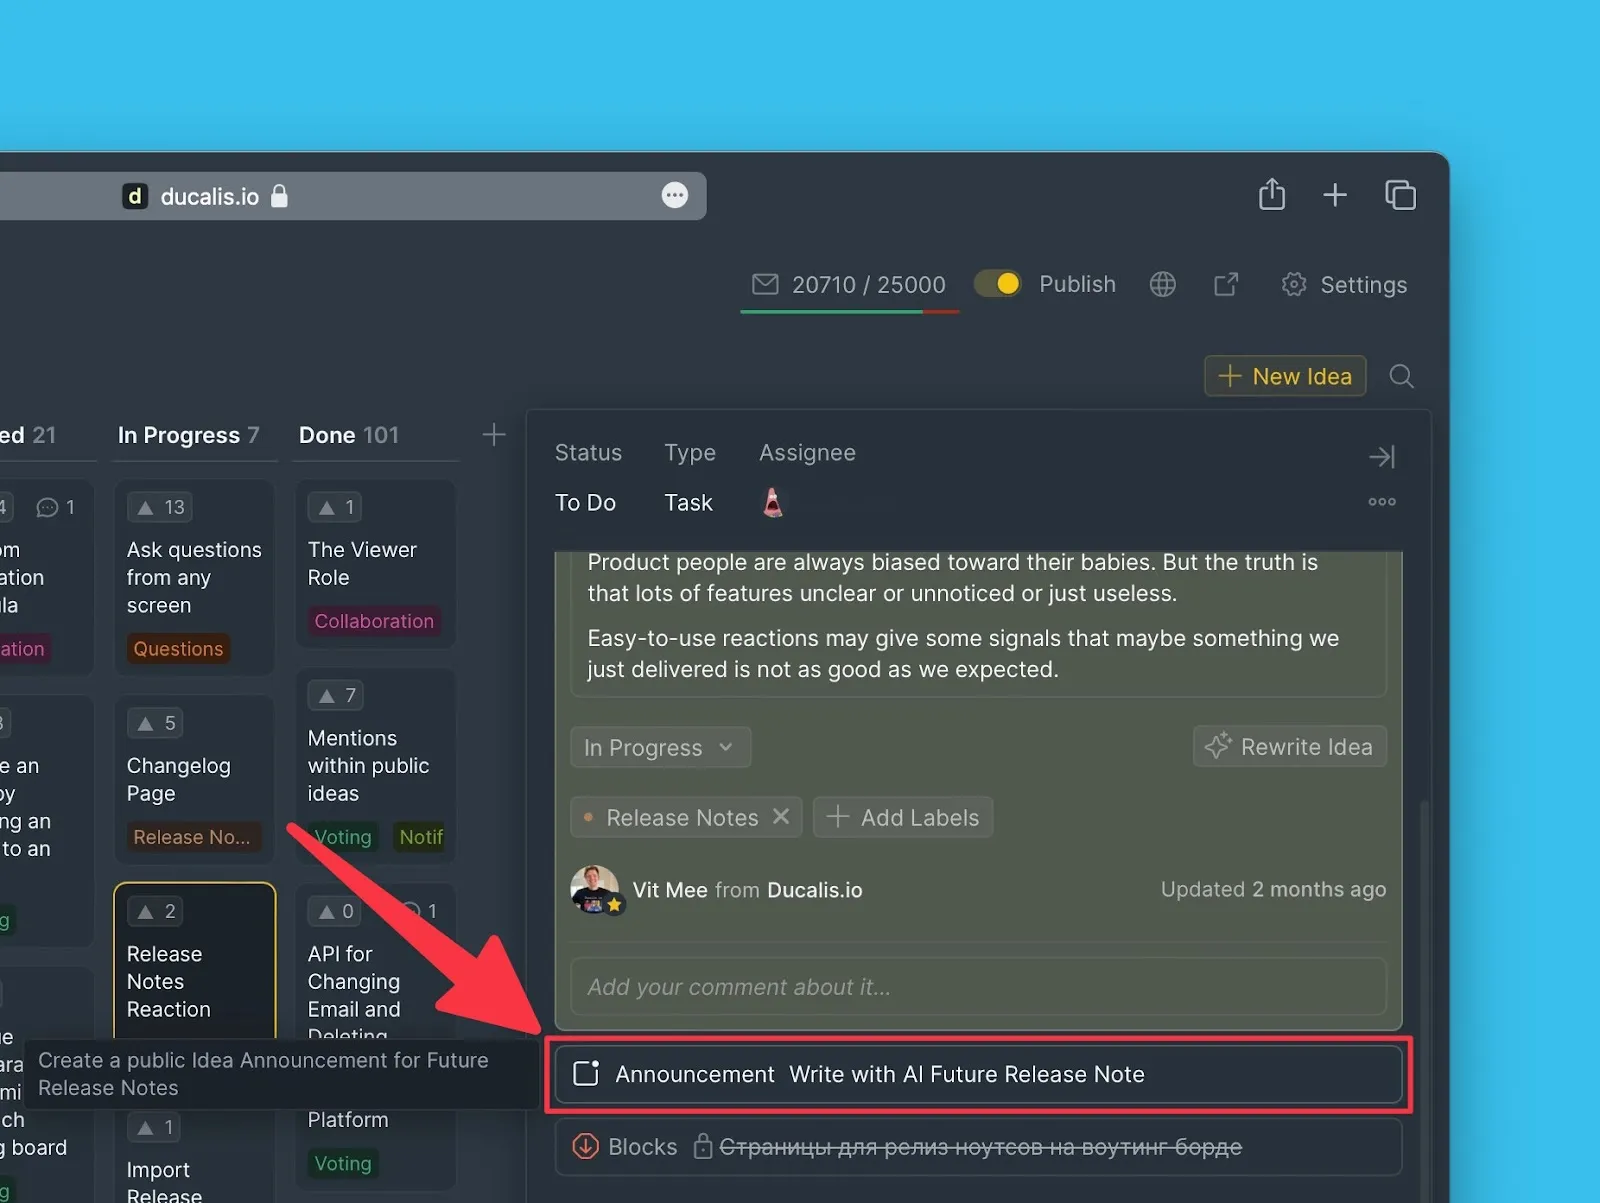
Task: Upvote the Ask questions from any screen card
Action: point(160,507)
